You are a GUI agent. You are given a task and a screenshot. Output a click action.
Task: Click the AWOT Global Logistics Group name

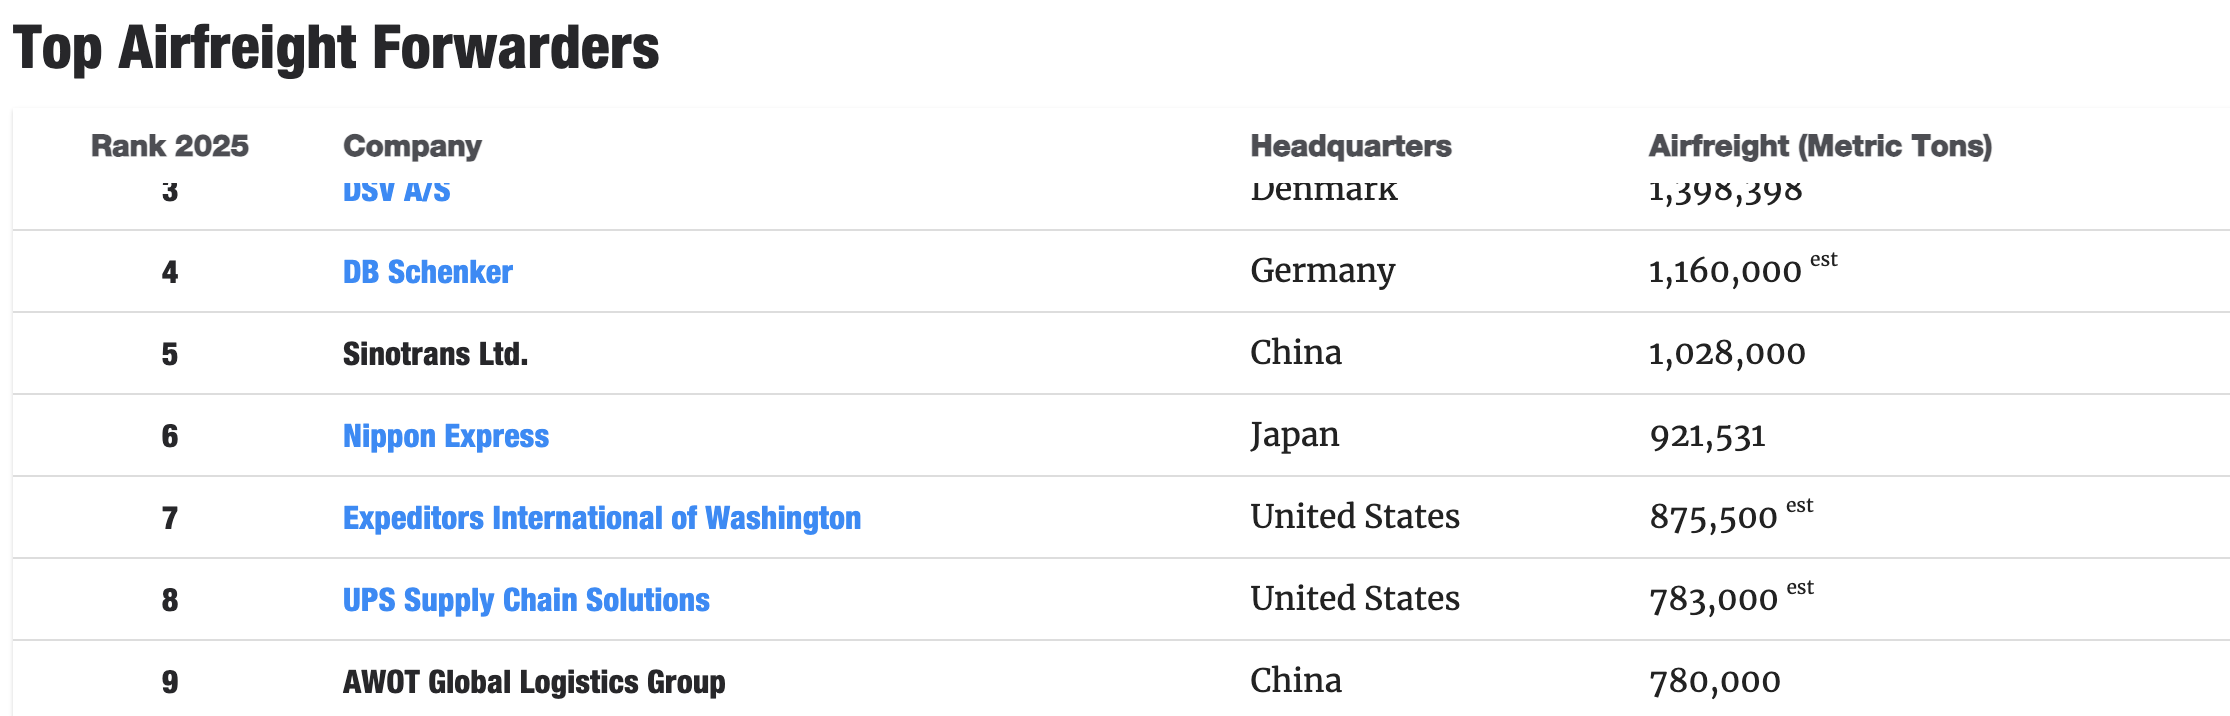pyautogui.click(x=533, y=682)
